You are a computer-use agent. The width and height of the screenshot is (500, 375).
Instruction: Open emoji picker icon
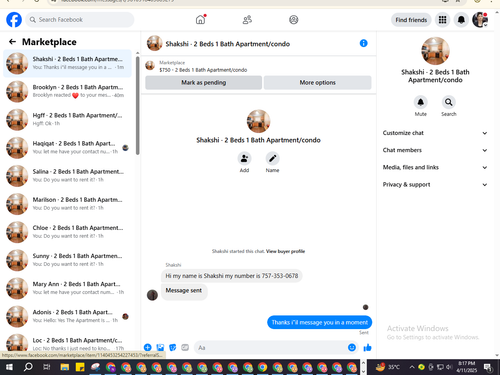(x=352, y=347)
